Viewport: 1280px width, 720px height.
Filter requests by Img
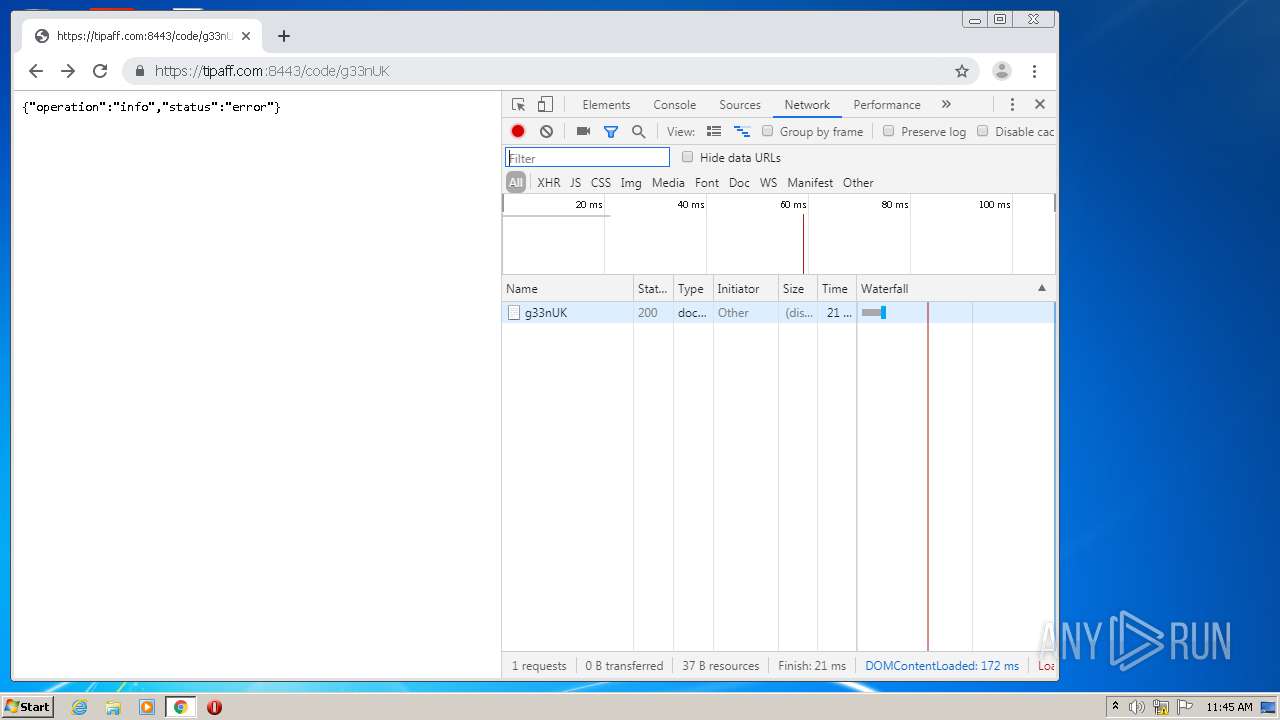click(631, 182)
